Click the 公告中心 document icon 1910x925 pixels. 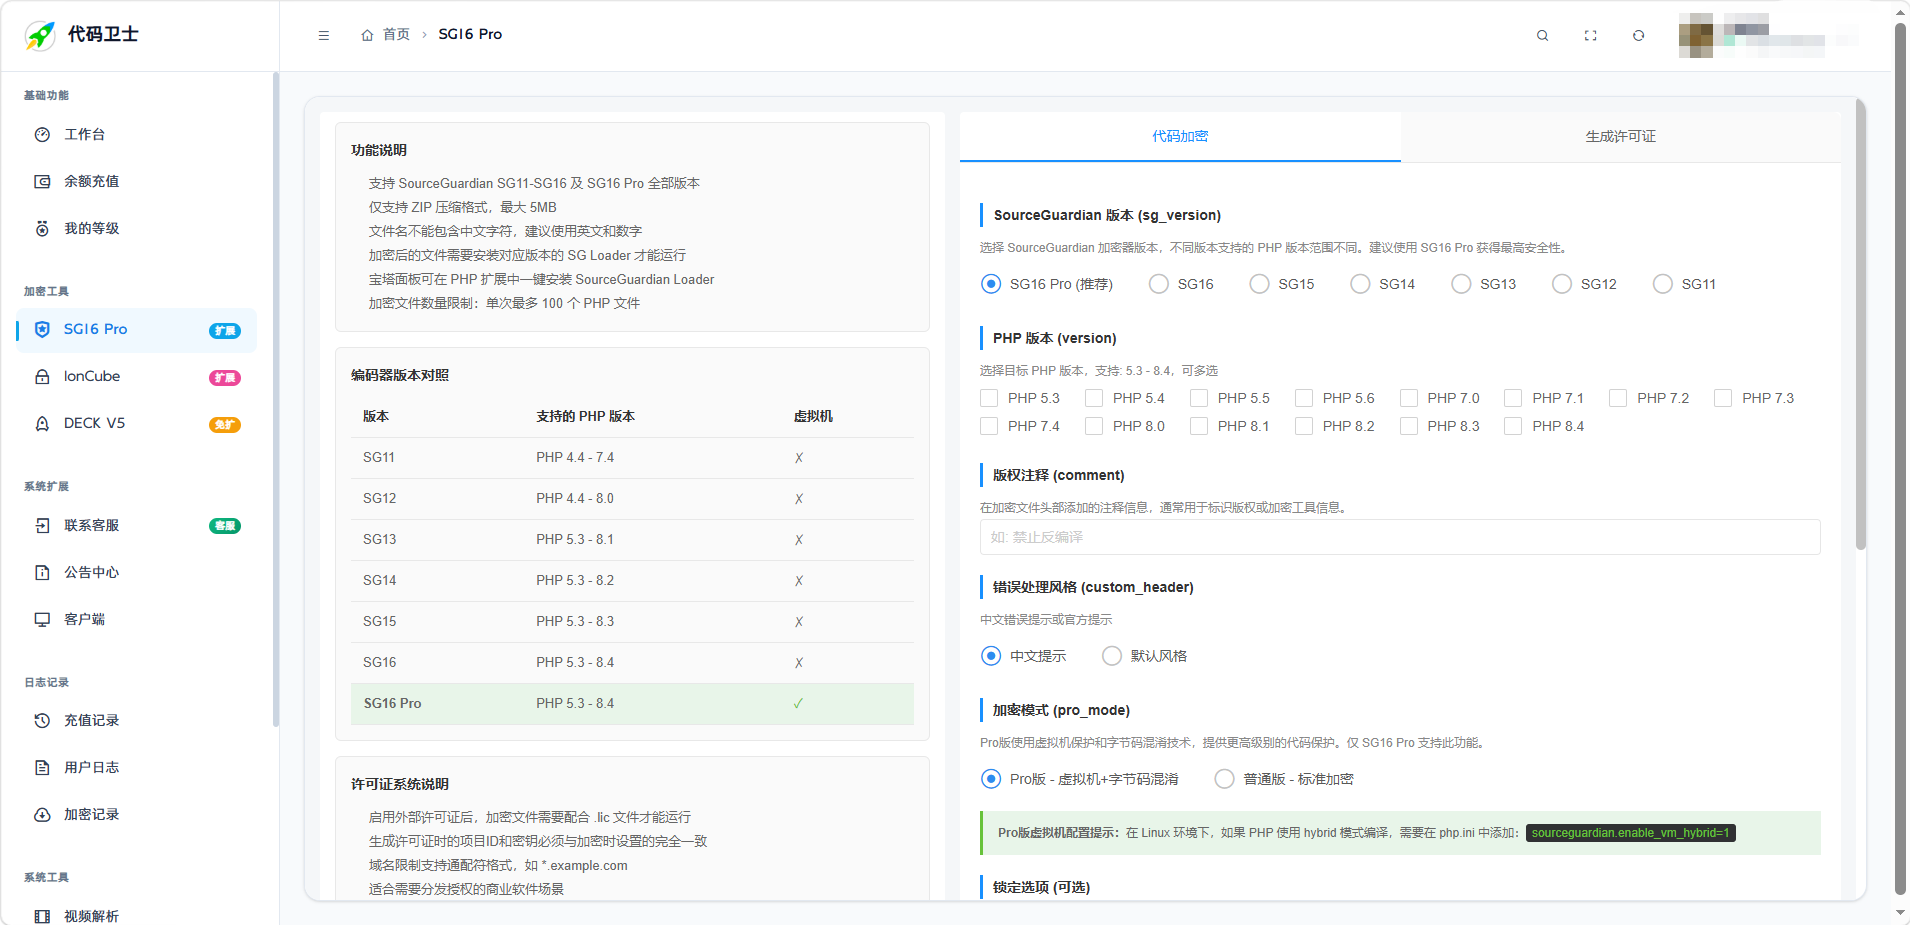(42, 573)
